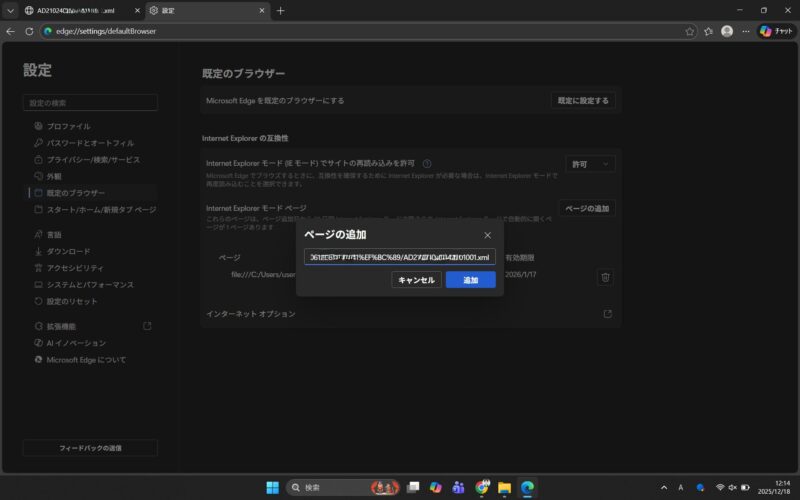Screen dimensions: 800x500
Task: Go back with the browser back arrow
Action: coord(10,31)
